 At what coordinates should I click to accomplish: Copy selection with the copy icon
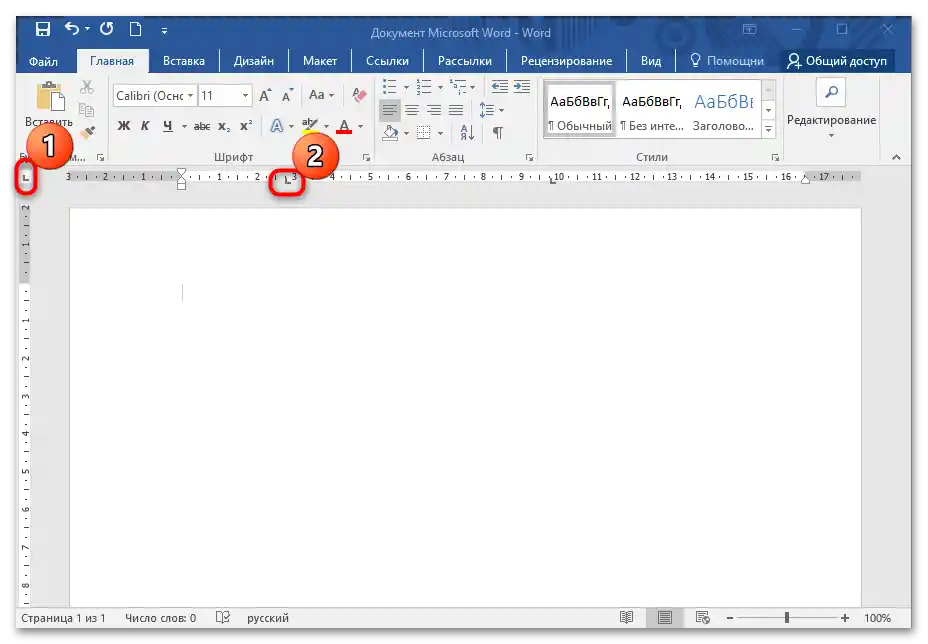[87, 110]
